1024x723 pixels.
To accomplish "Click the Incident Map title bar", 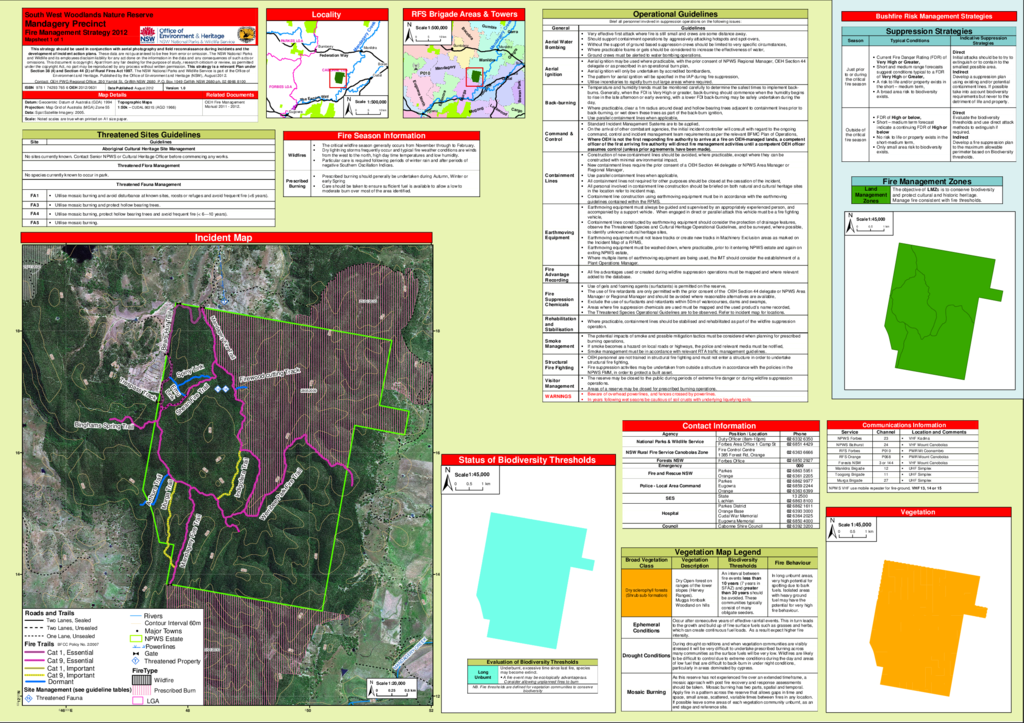I will click(x=226, y=238).
